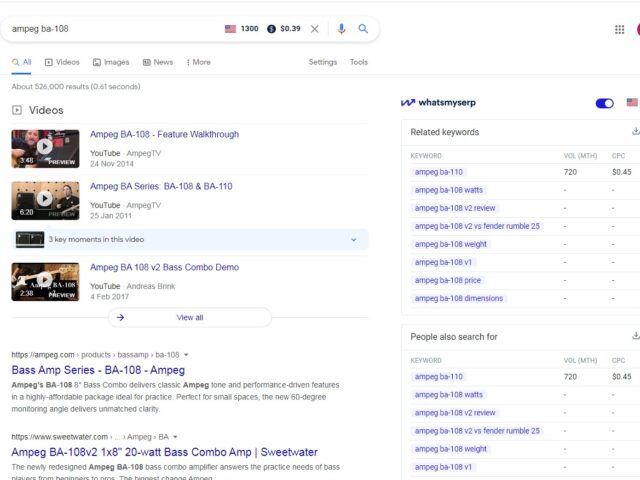Viewport: 640px width, 480px height.
Task: Play the BA Series 6:20 video thumbnail
Action: (45, 200)
